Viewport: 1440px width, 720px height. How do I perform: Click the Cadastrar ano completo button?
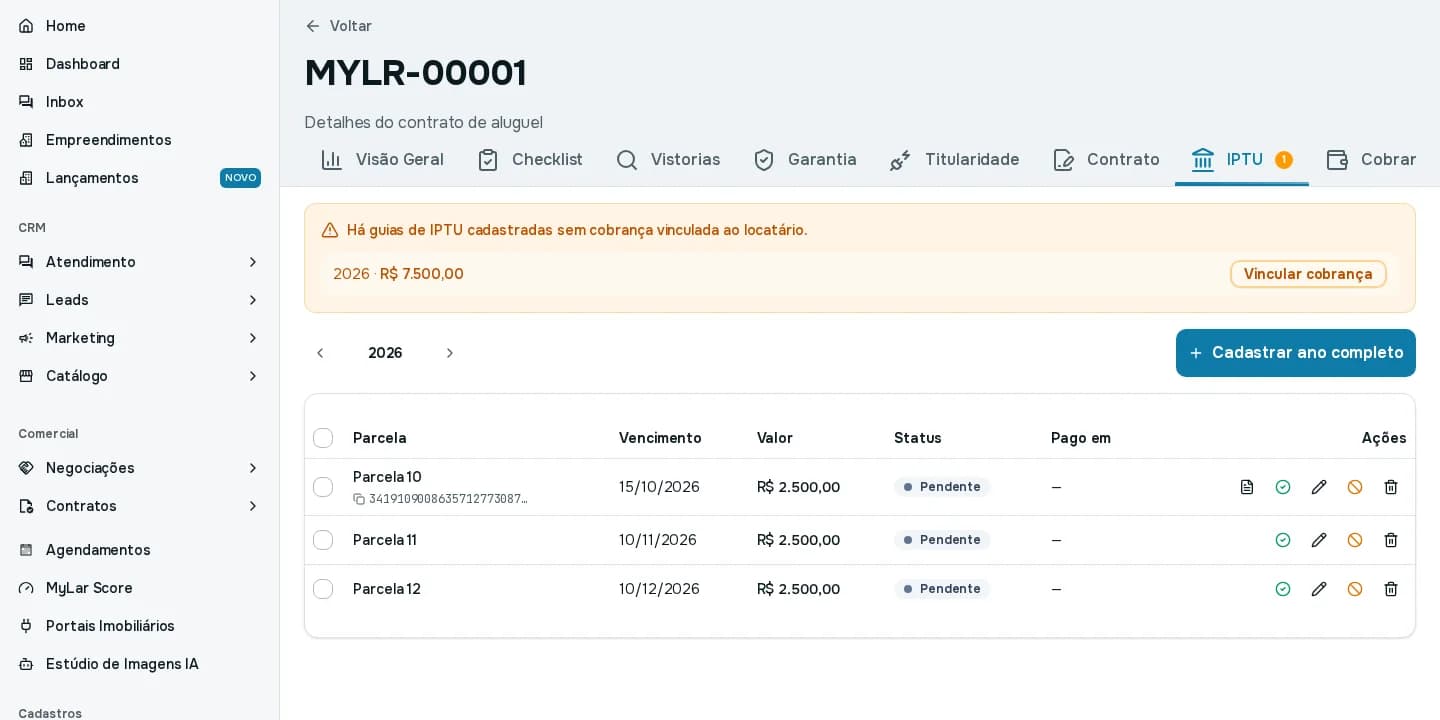click(x=1296, y=353)
